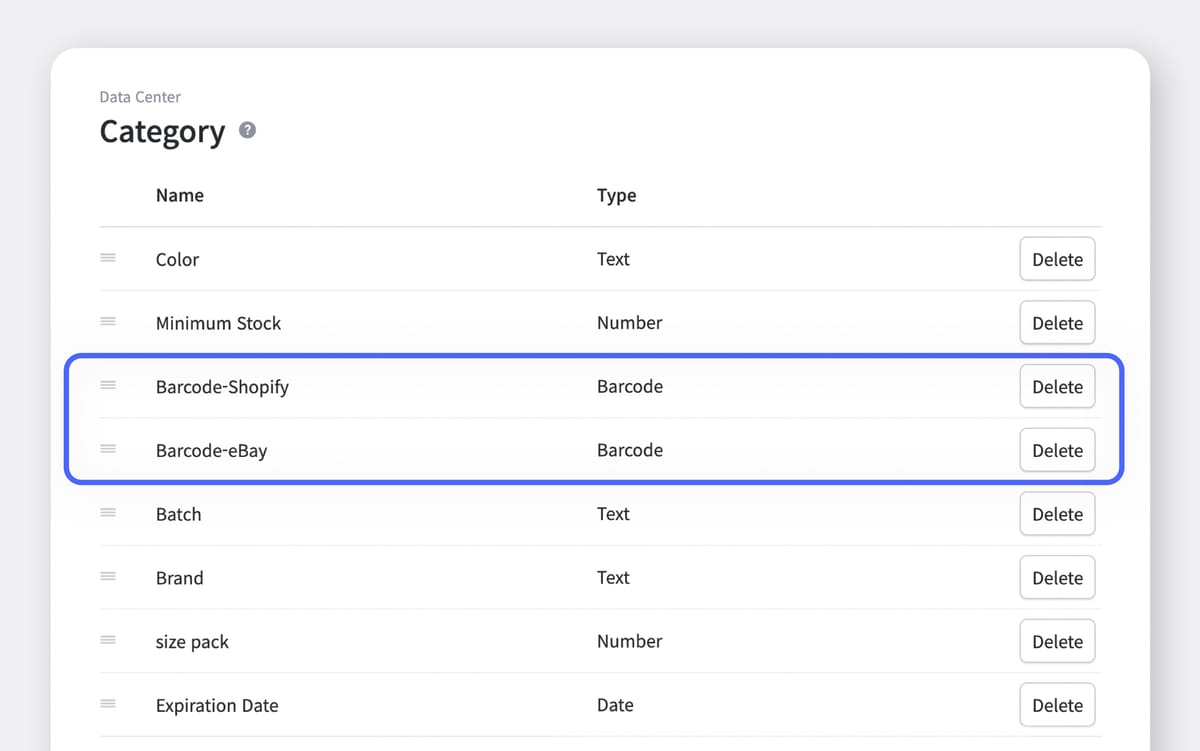Click the help question mark beside Category
1200x751 pixels.
(x=248, y=131)
